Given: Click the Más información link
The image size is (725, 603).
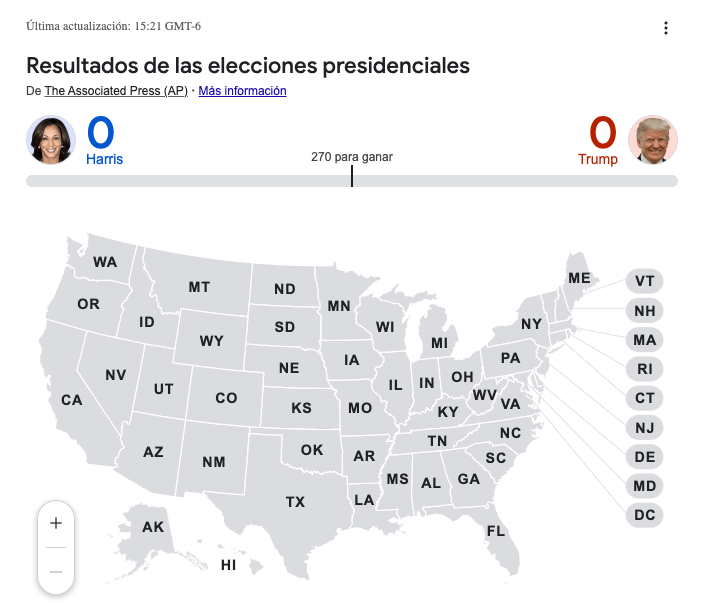Looking at the screenshot, I should [242, 91].
